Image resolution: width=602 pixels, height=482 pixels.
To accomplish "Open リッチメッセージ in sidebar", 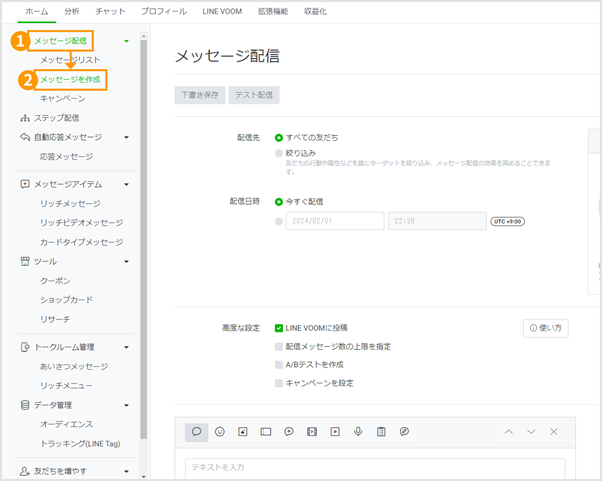I will pos(70,204).
